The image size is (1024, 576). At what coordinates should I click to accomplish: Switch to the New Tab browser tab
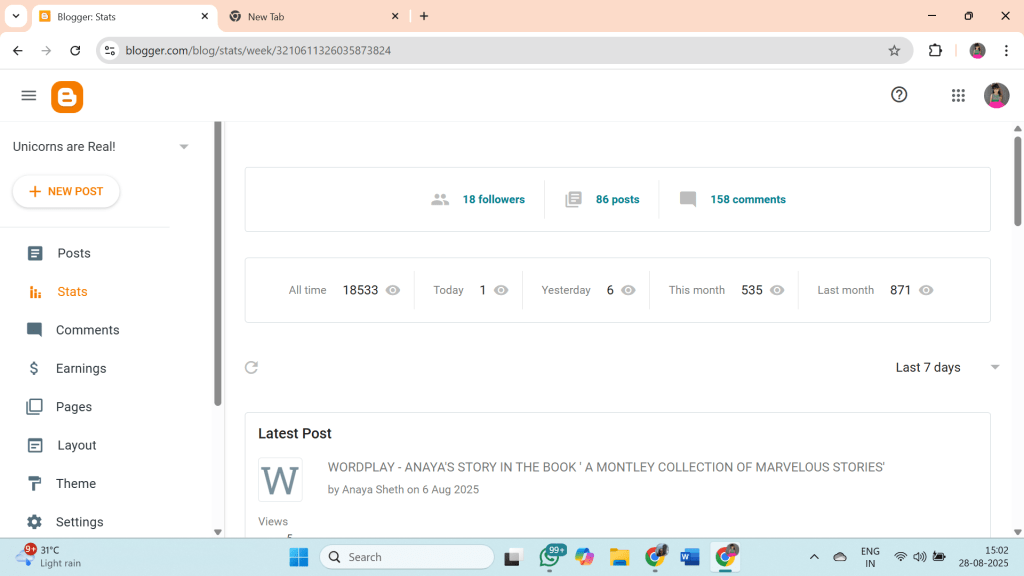310,16
